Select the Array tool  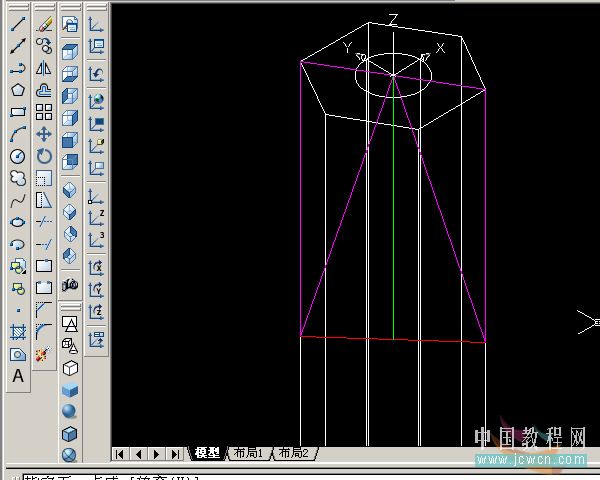pos(44,112)
